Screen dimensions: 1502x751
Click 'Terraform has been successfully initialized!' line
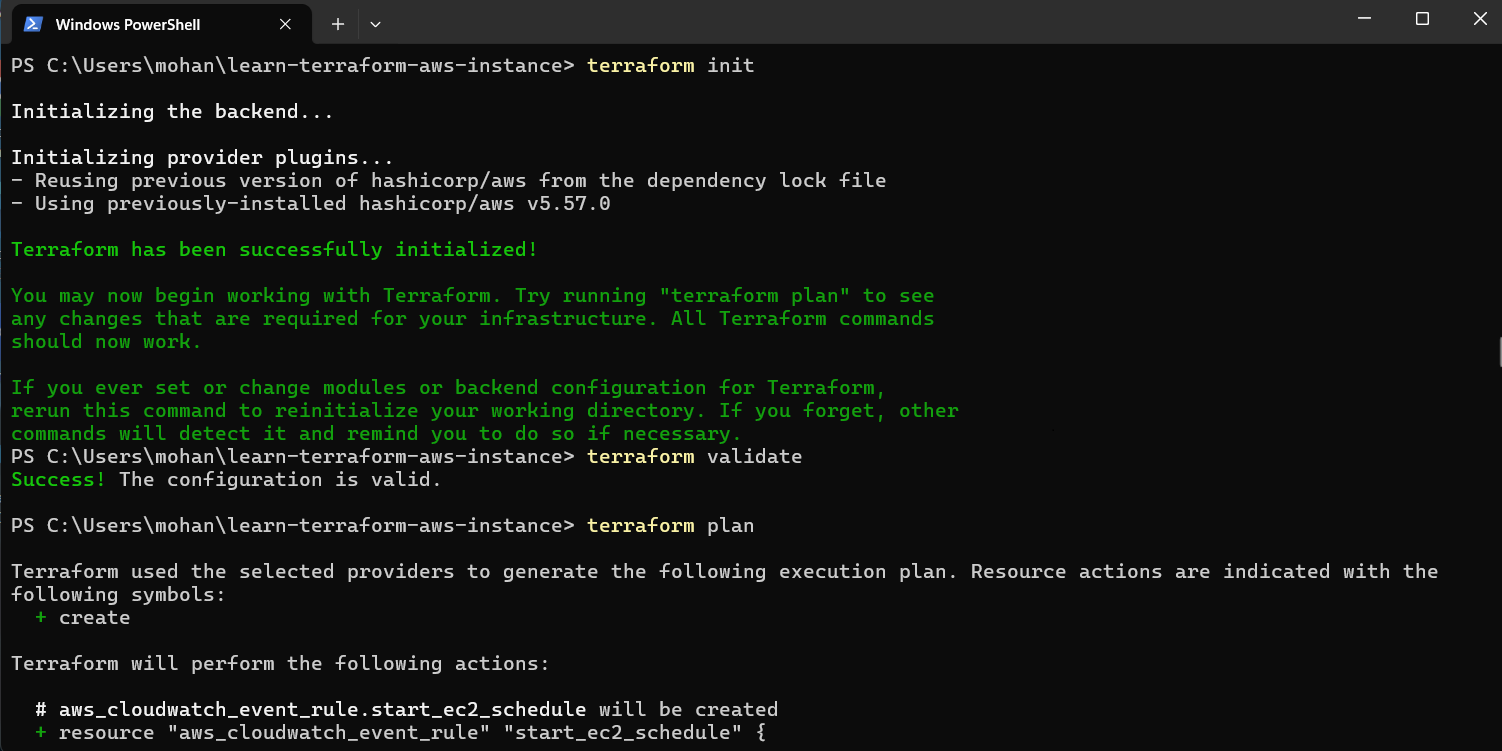[274, 250]
